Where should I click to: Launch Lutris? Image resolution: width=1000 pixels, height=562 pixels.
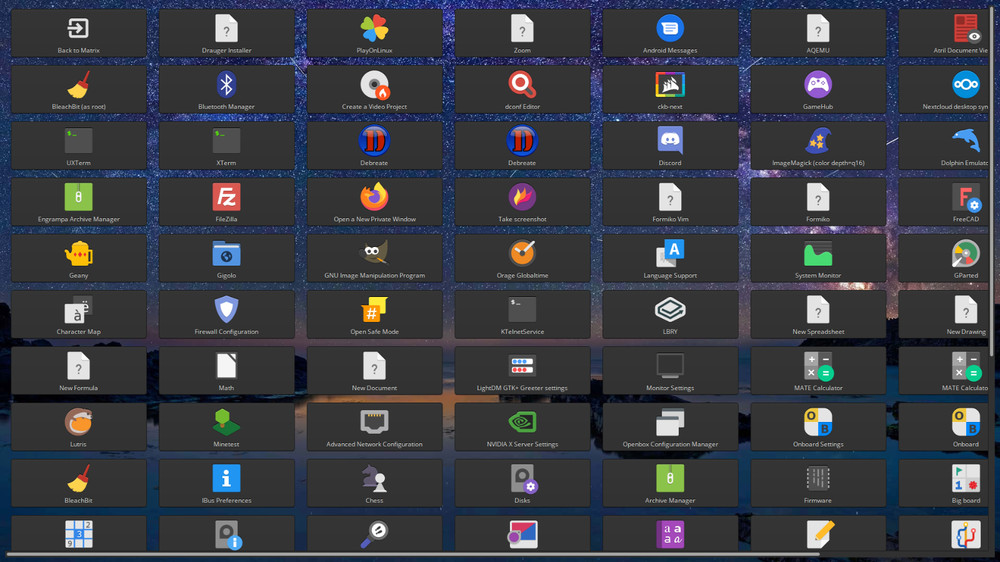tap(78, 426)
